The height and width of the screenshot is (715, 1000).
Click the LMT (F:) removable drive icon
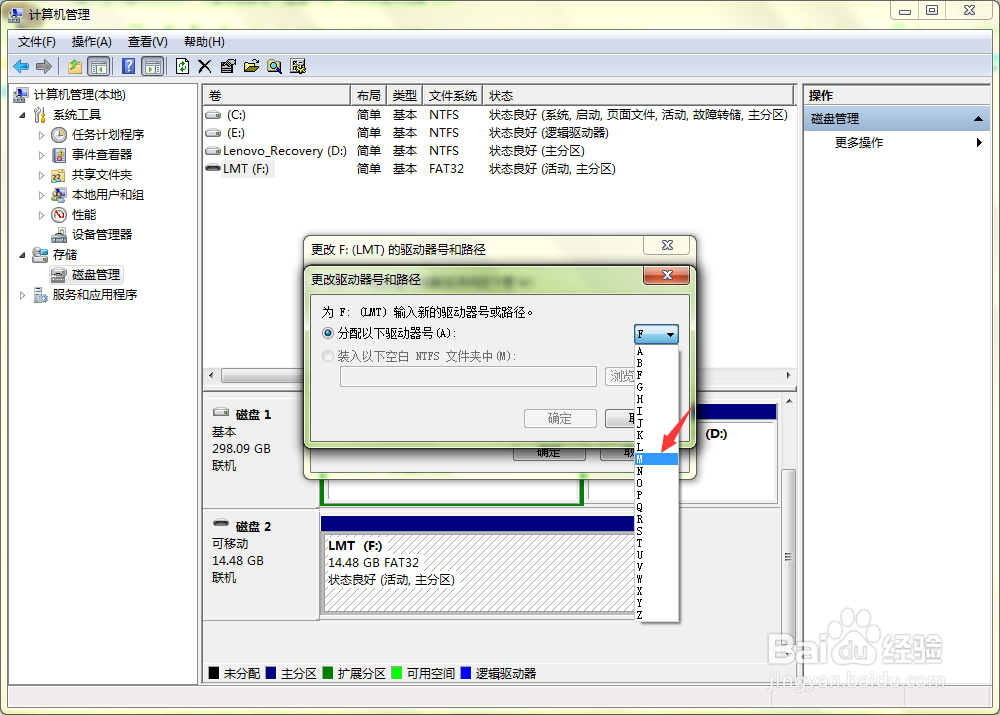point(213,168)
